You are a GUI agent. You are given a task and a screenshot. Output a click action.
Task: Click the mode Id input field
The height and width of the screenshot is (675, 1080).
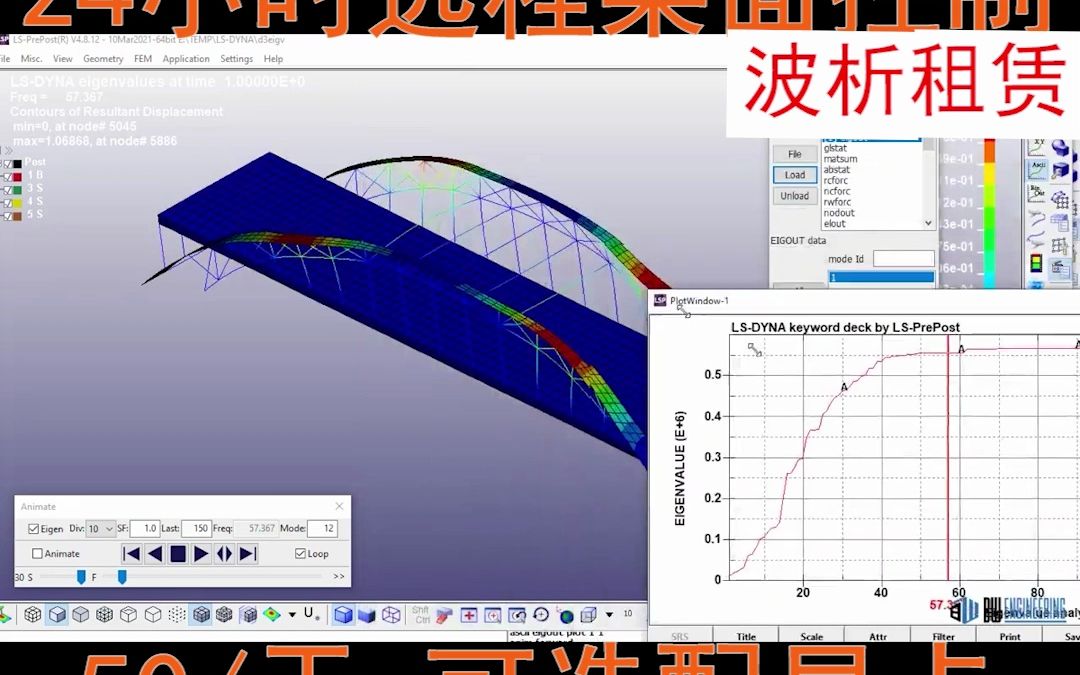(902, 258)
